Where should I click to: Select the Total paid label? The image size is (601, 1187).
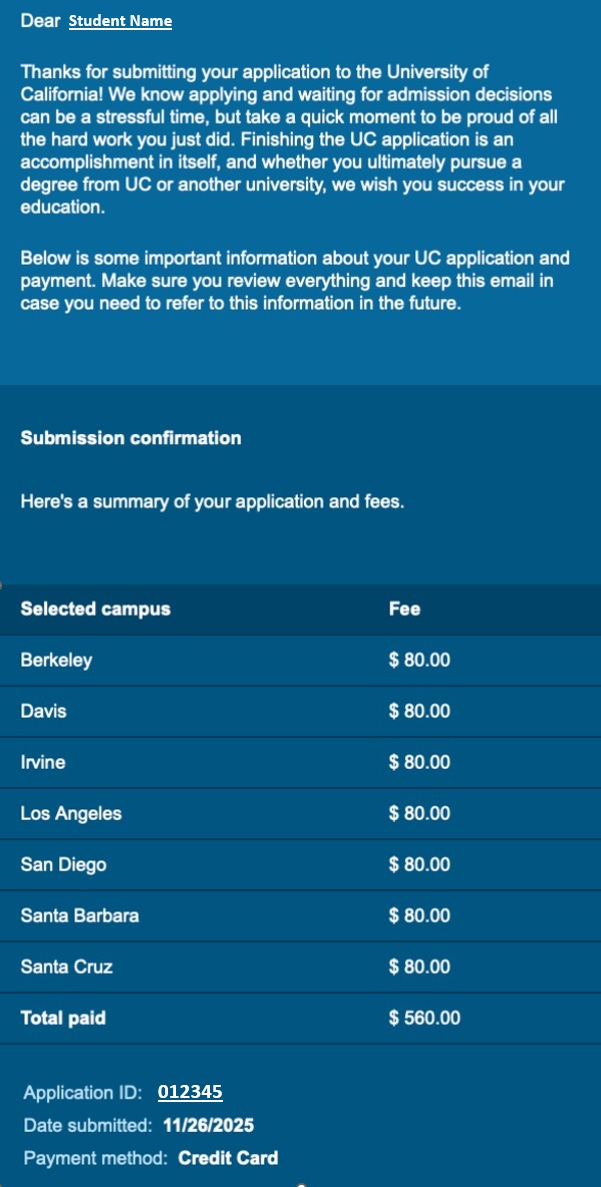point(63,1018)
